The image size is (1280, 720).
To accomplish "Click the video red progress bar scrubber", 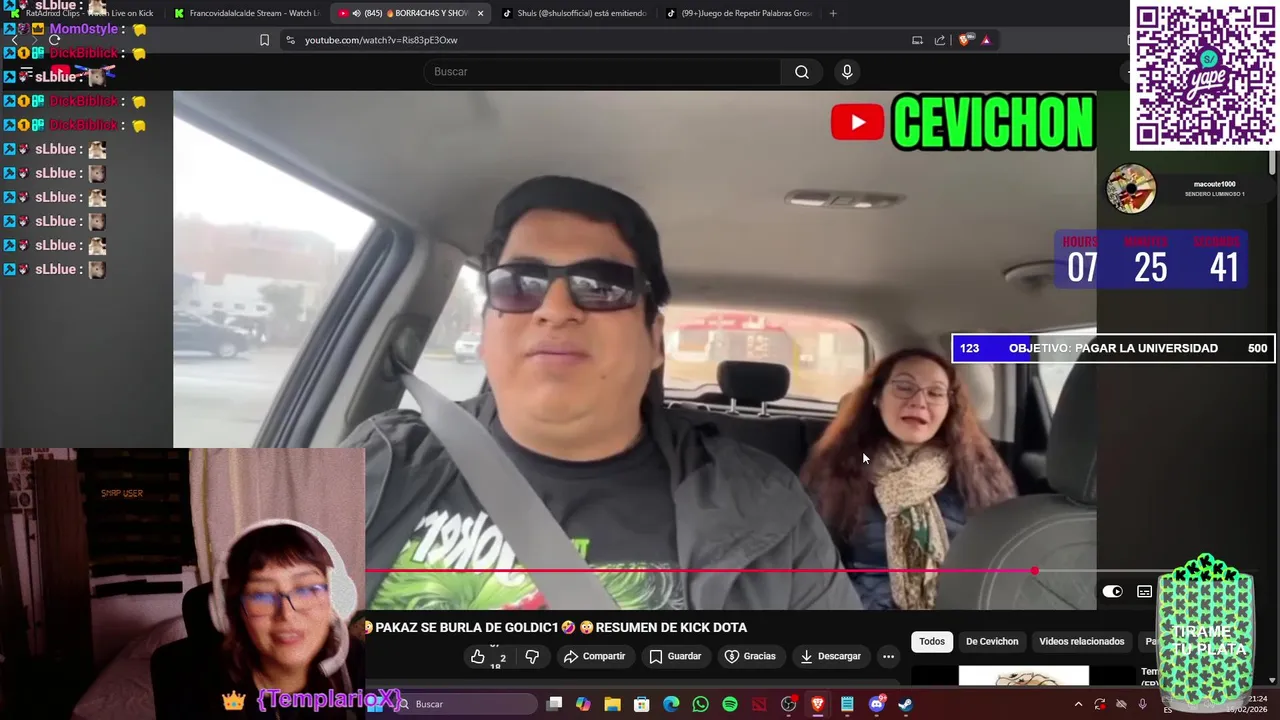I will tap(1034, 571).
